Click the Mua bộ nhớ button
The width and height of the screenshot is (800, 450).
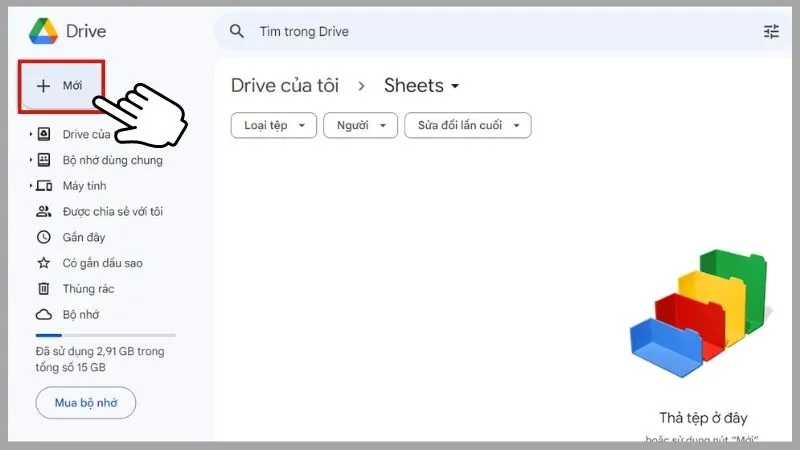[x=86, y=403]
